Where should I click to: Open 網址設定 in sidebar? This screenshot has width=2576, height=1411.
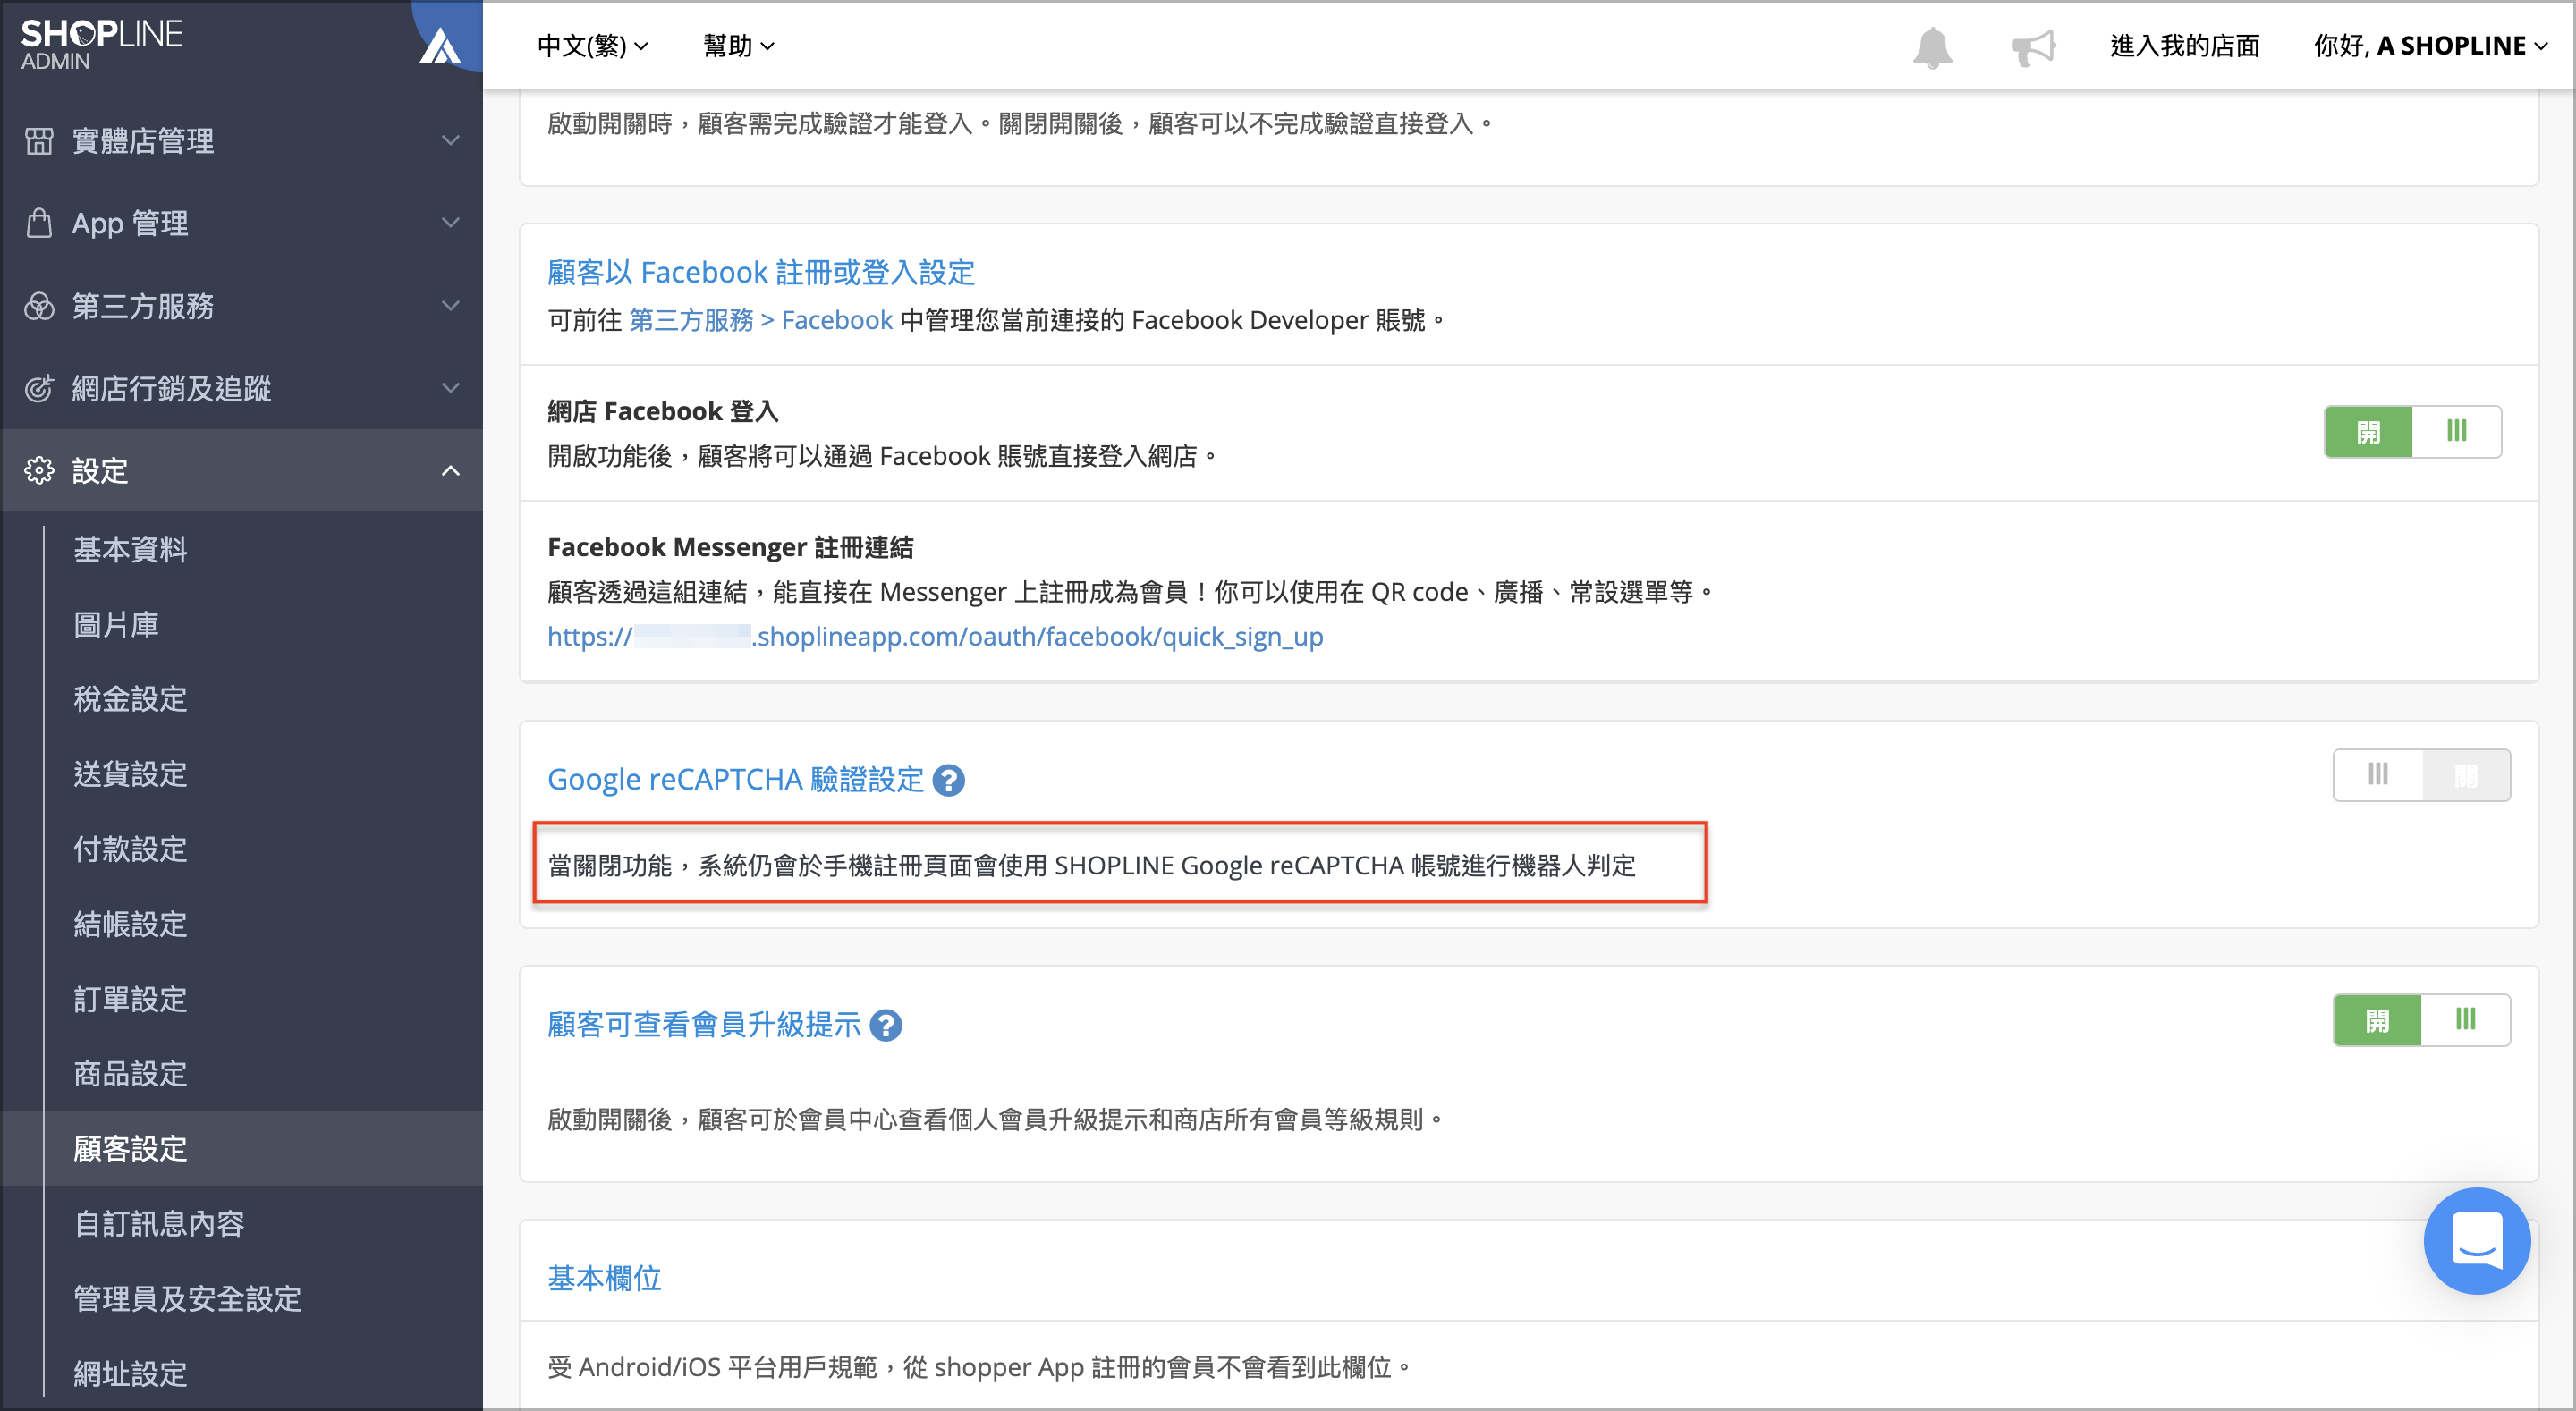130,1374
